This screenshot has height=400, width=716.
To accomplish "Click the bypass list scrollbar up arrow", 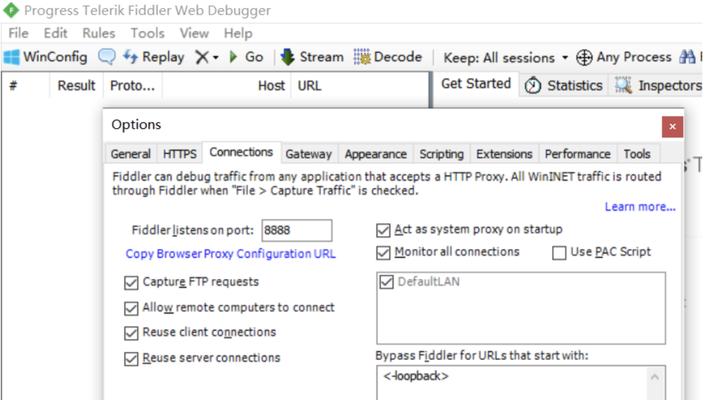I will pyautogui.click(x=655, y=377).
